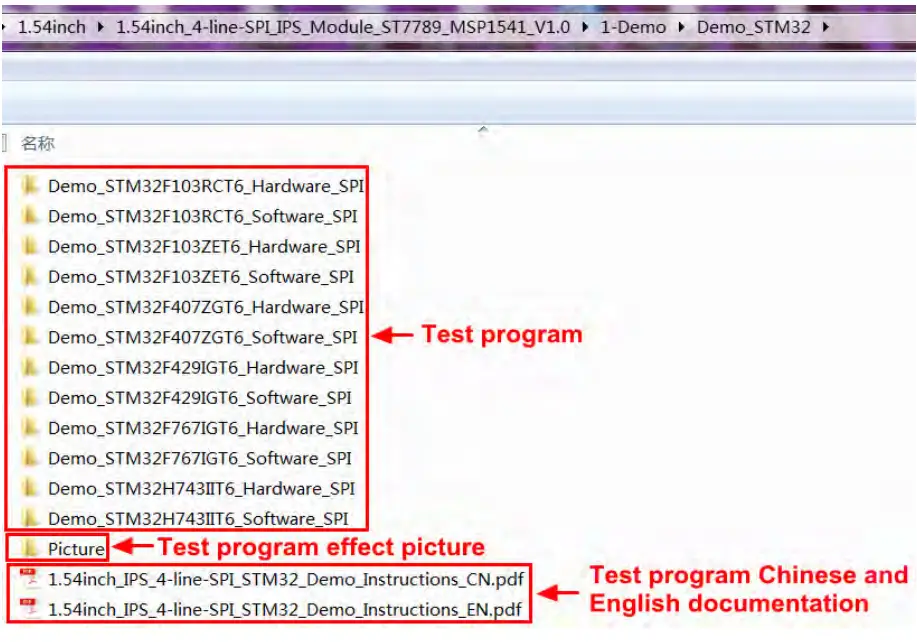Click PDF icon of Demo_Instructions_CN file

point(29,578)
